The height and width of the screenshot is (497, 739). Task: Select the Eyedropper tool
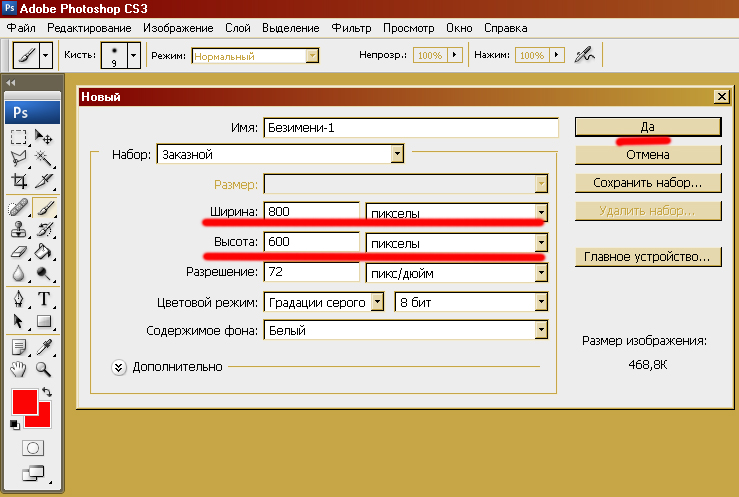click(x=44, y=348)
